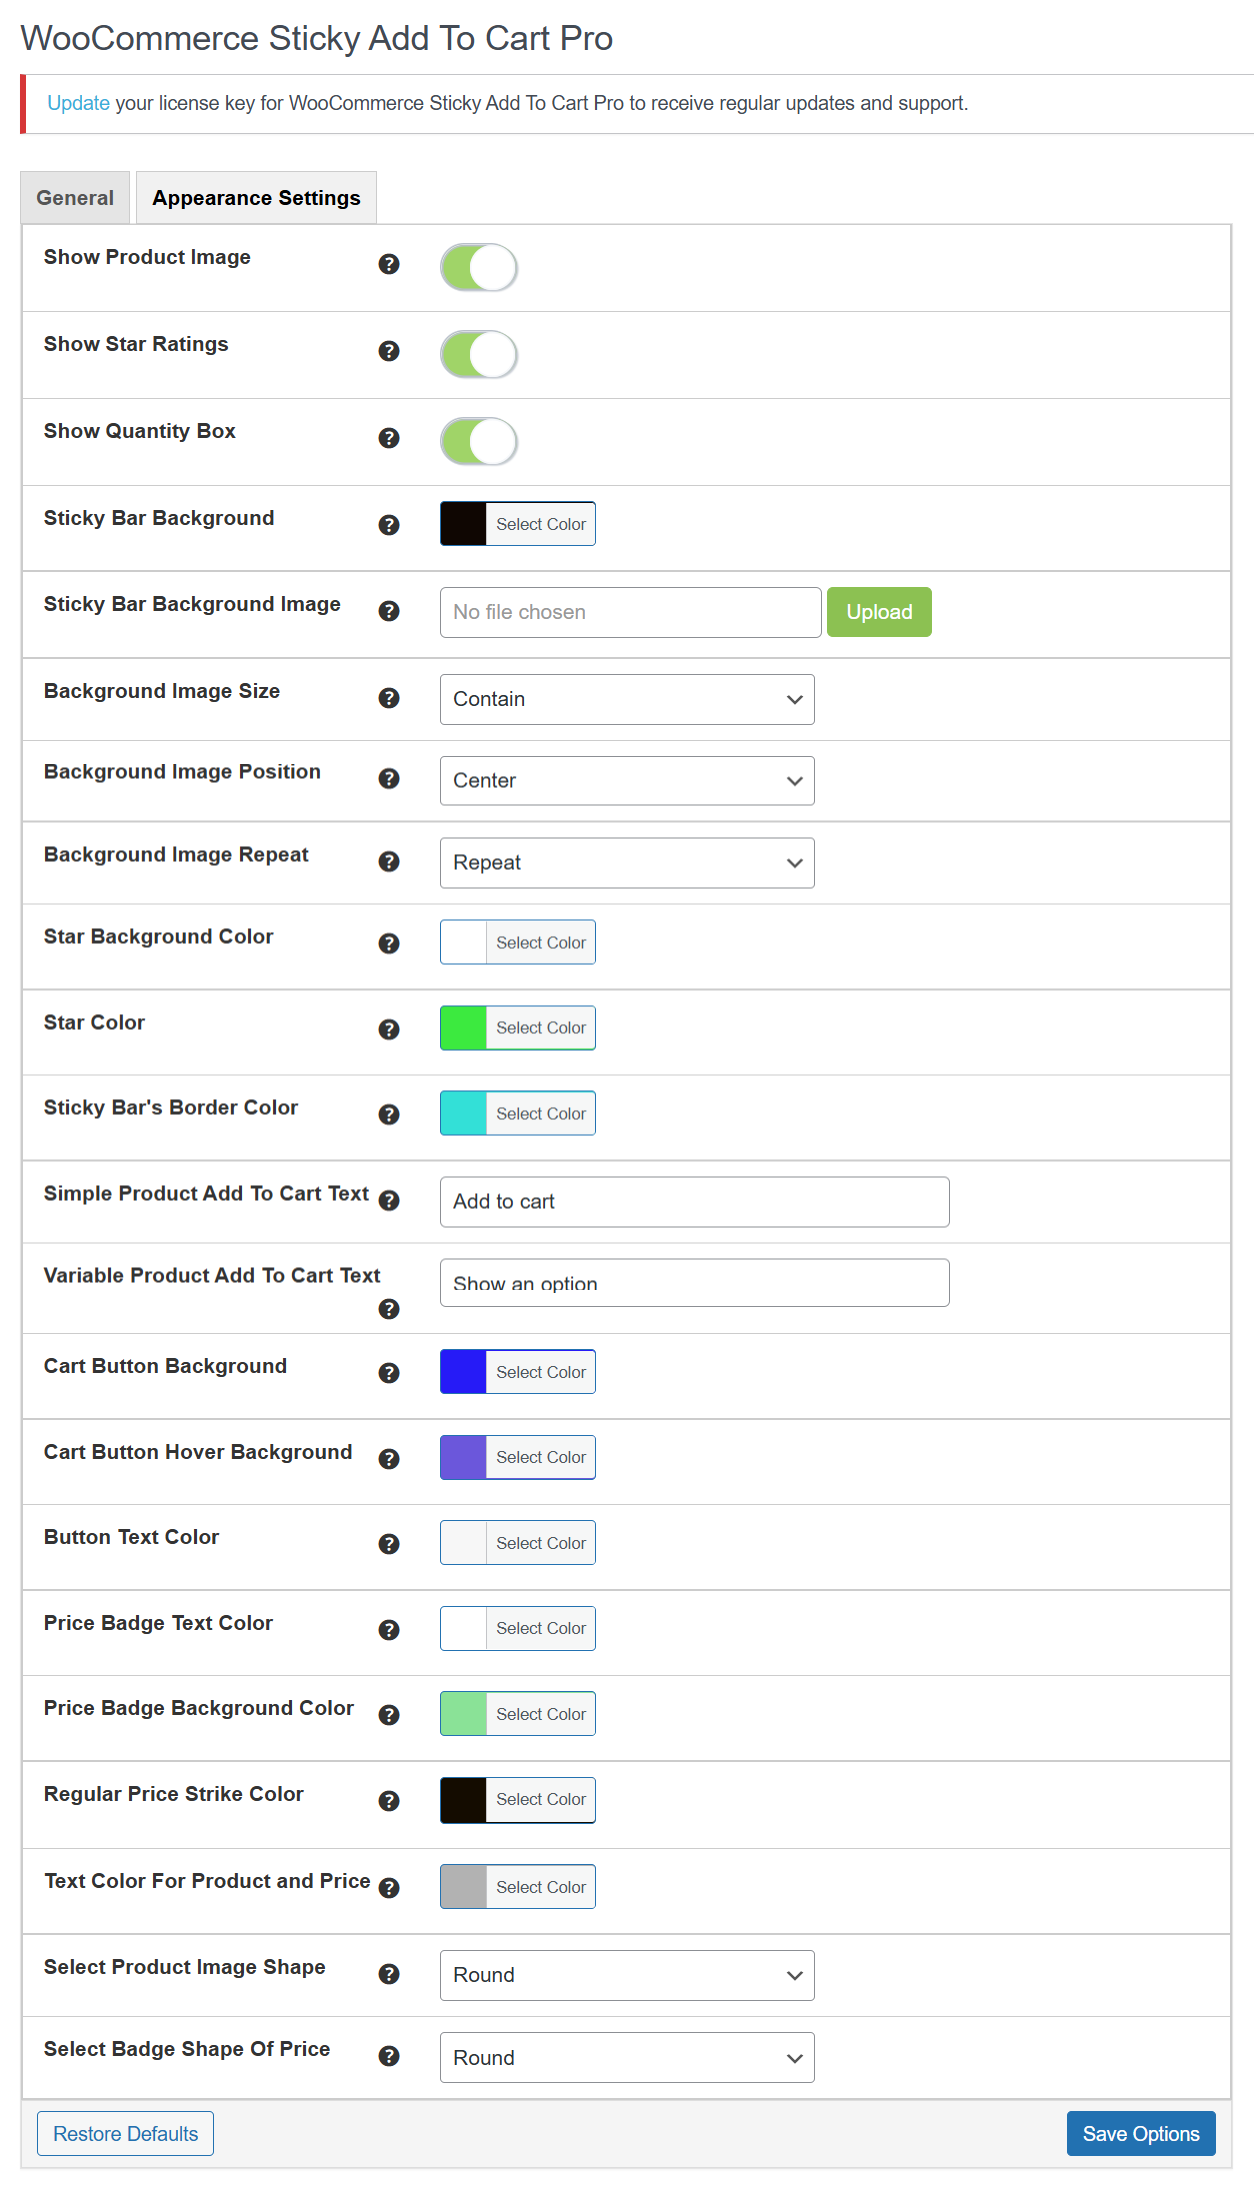Click help icon for Show Quantity Box
The height and width of the screenshot is (2199, 1254).
click(x=389, y=438)
